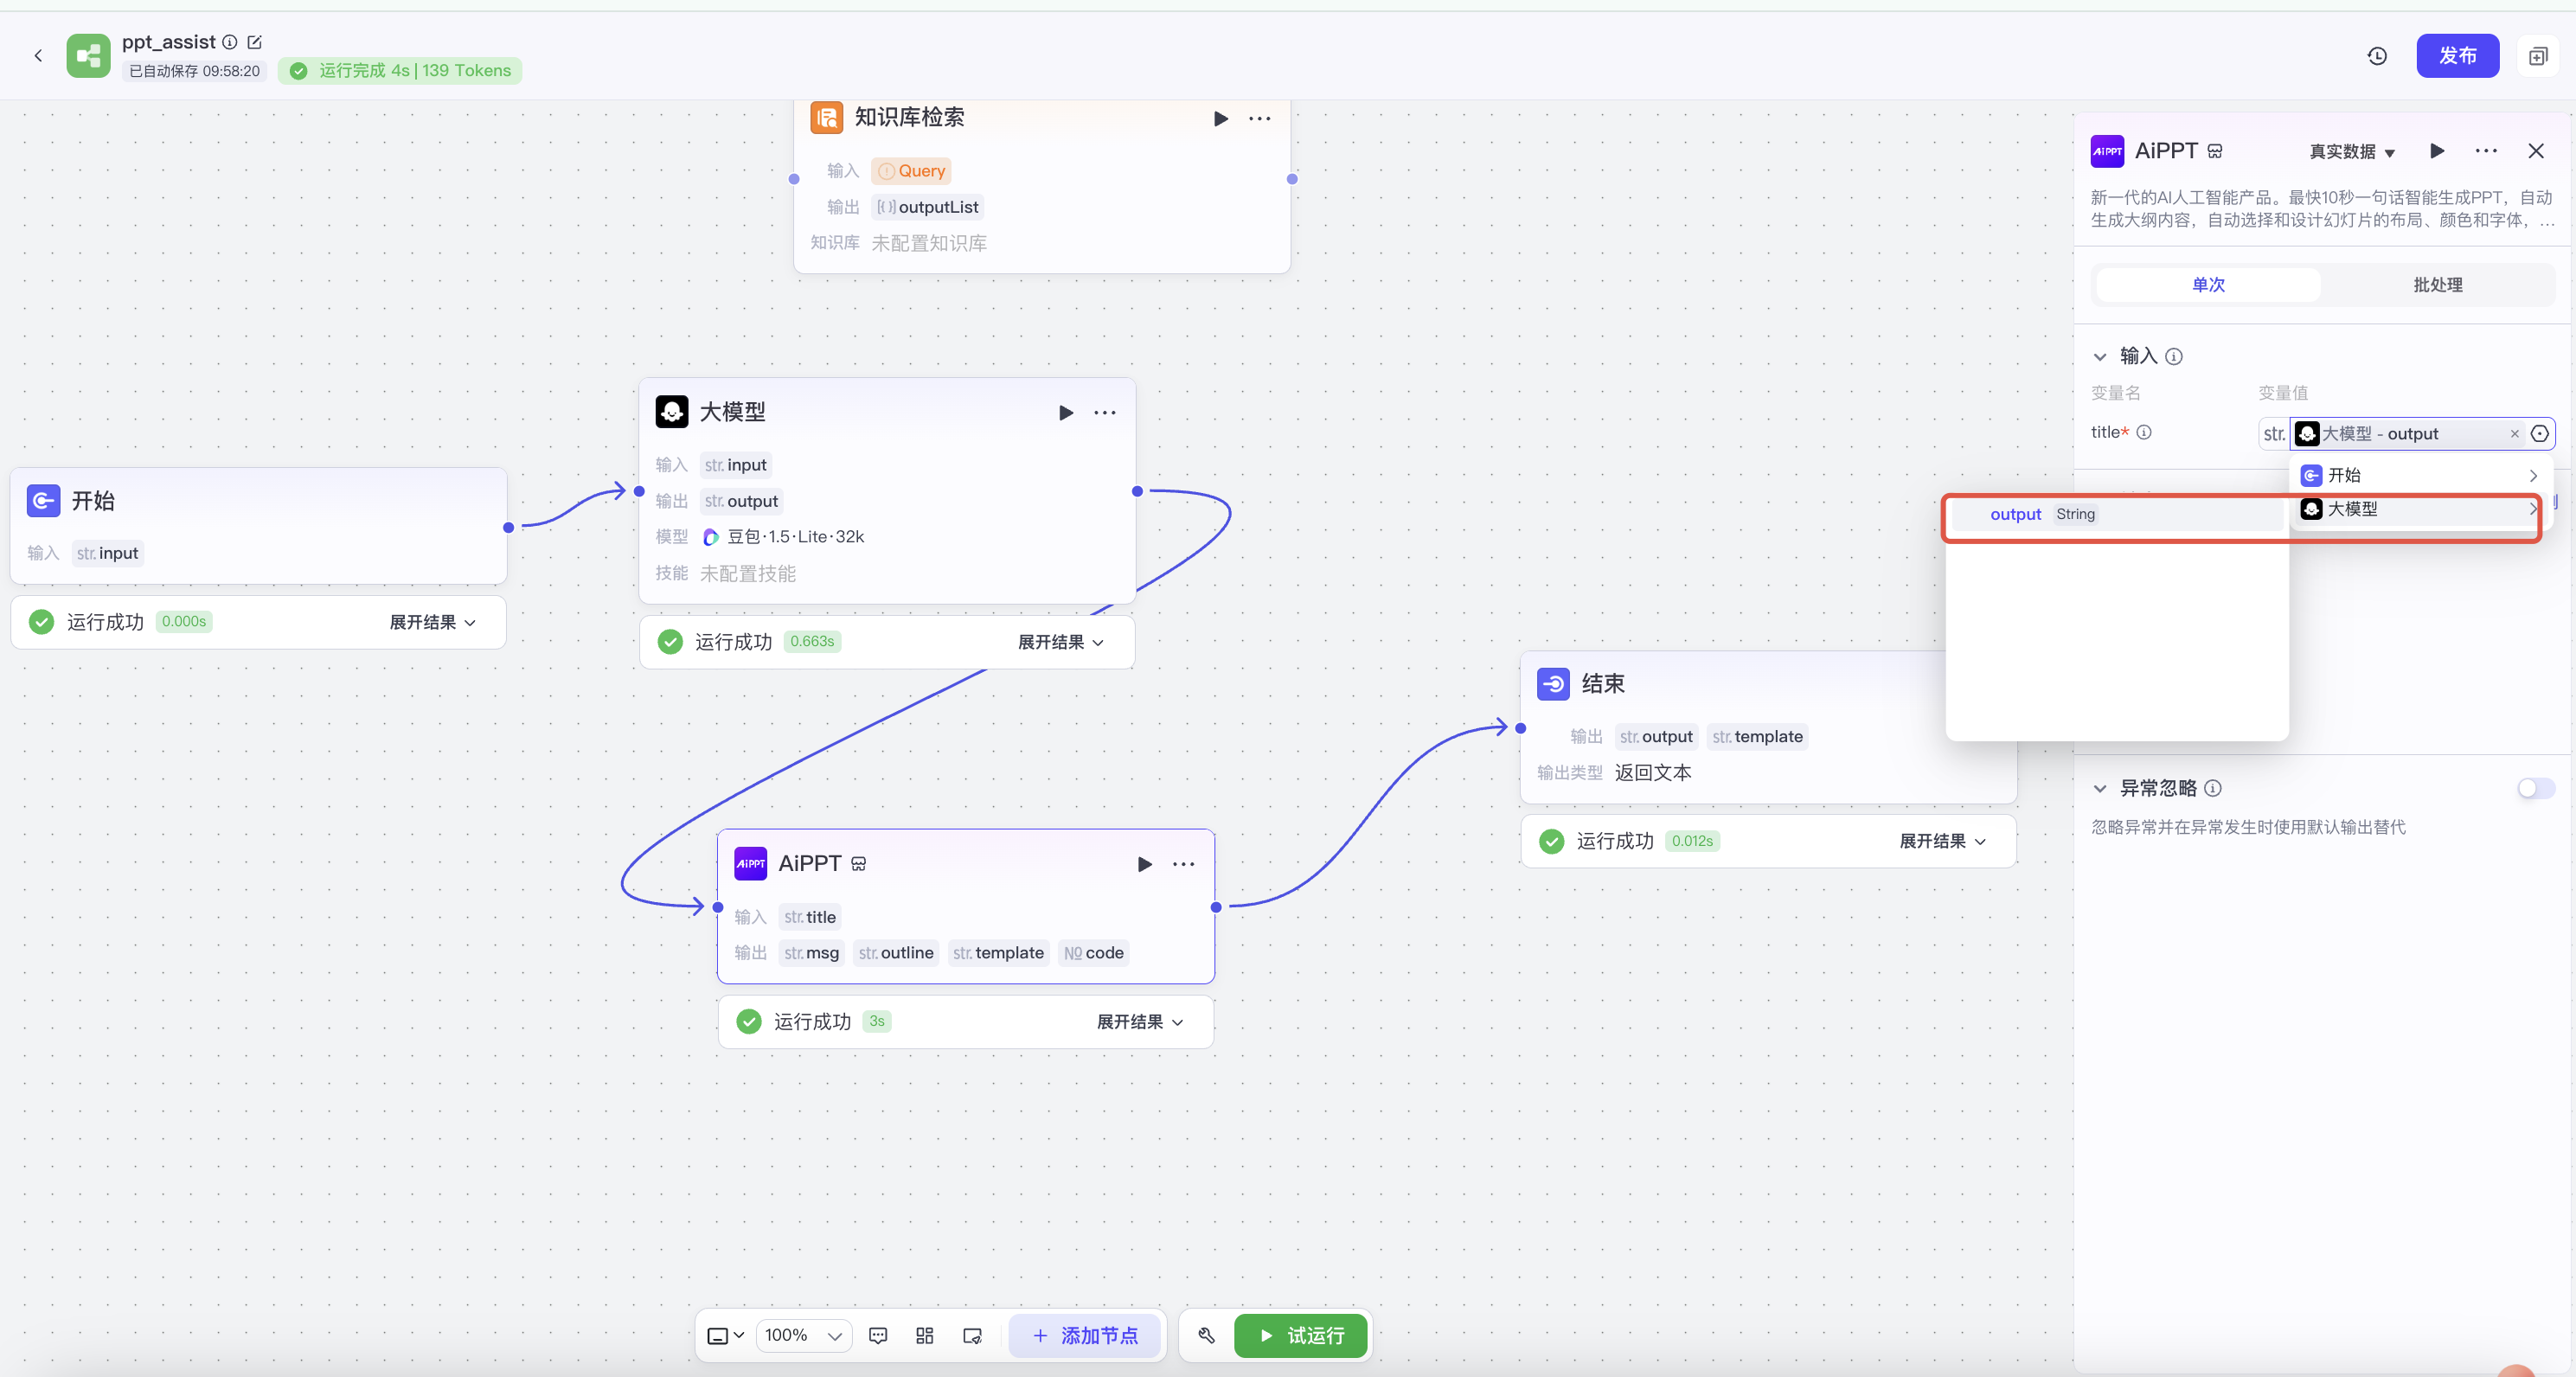Expand 展开结果 under the 开始 node

pyautogui.click(x=432, y=622)
